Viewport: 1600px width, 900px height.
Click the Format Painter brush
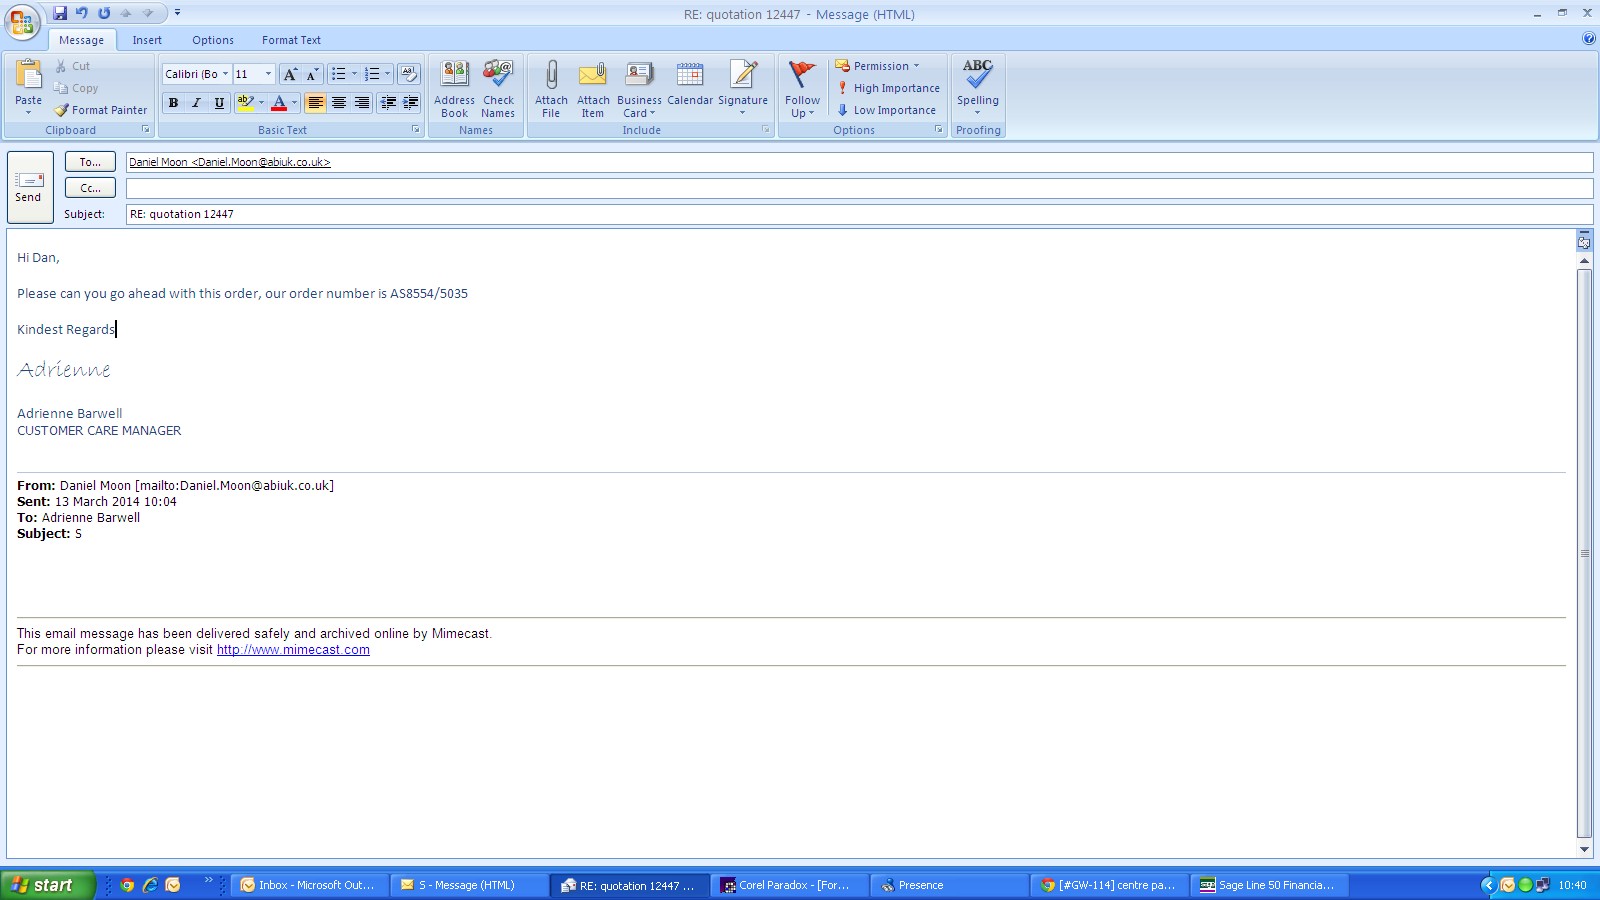point(62,110)
